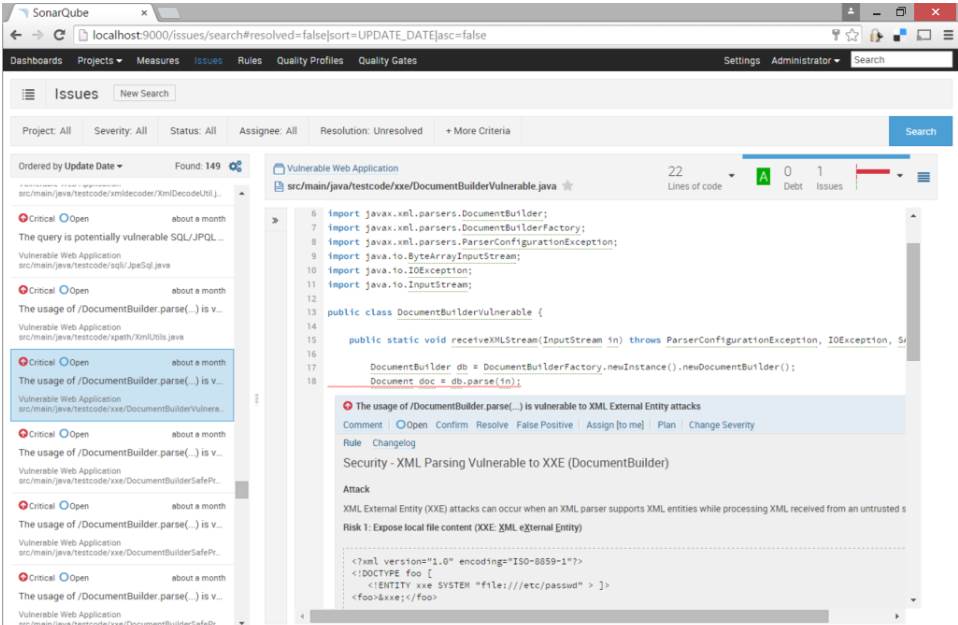Click the top navigation Search field
Viewport: 958px width, 625px height.
pos(900,60)
